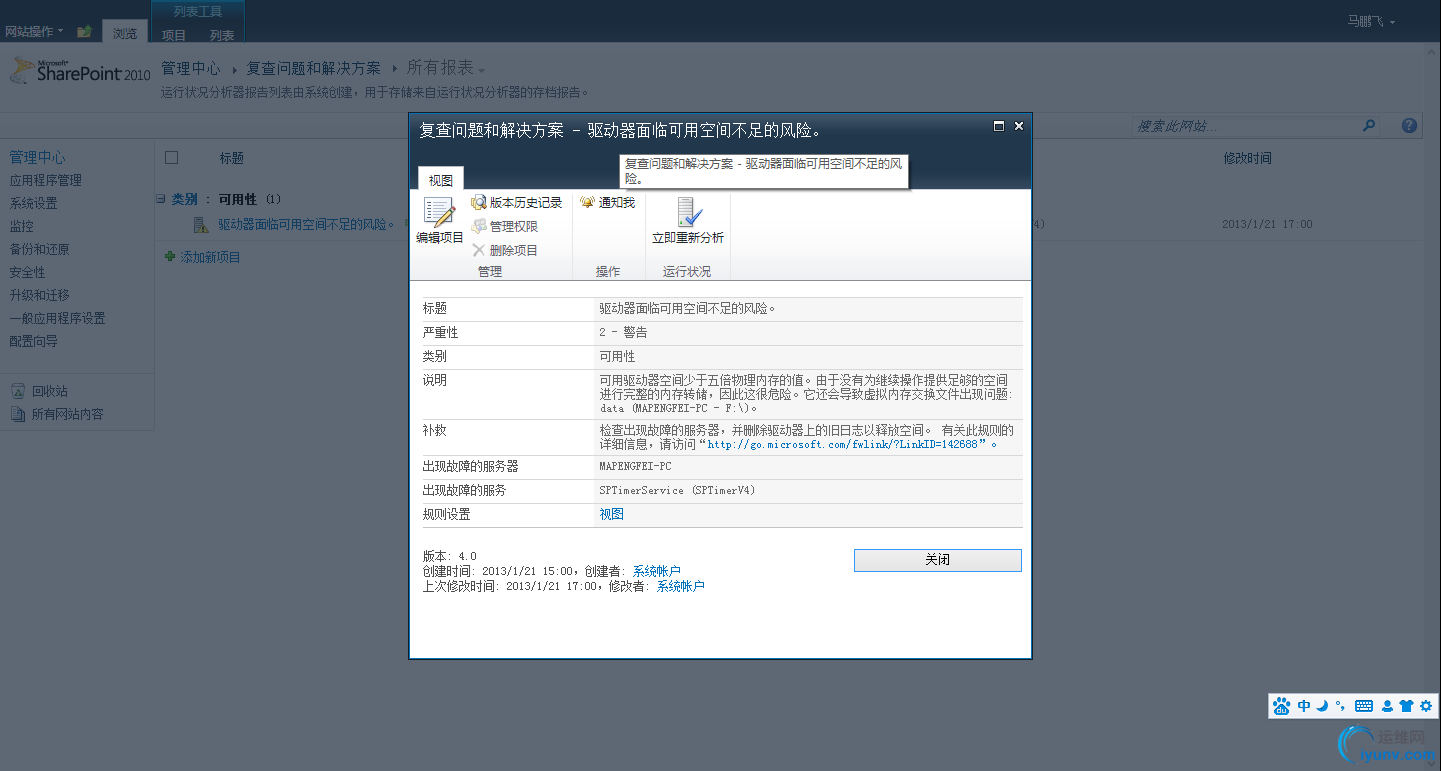Screen dimensions: 1441x771
Task: Sort by the 标题 column header
Action: pos(232,158)
